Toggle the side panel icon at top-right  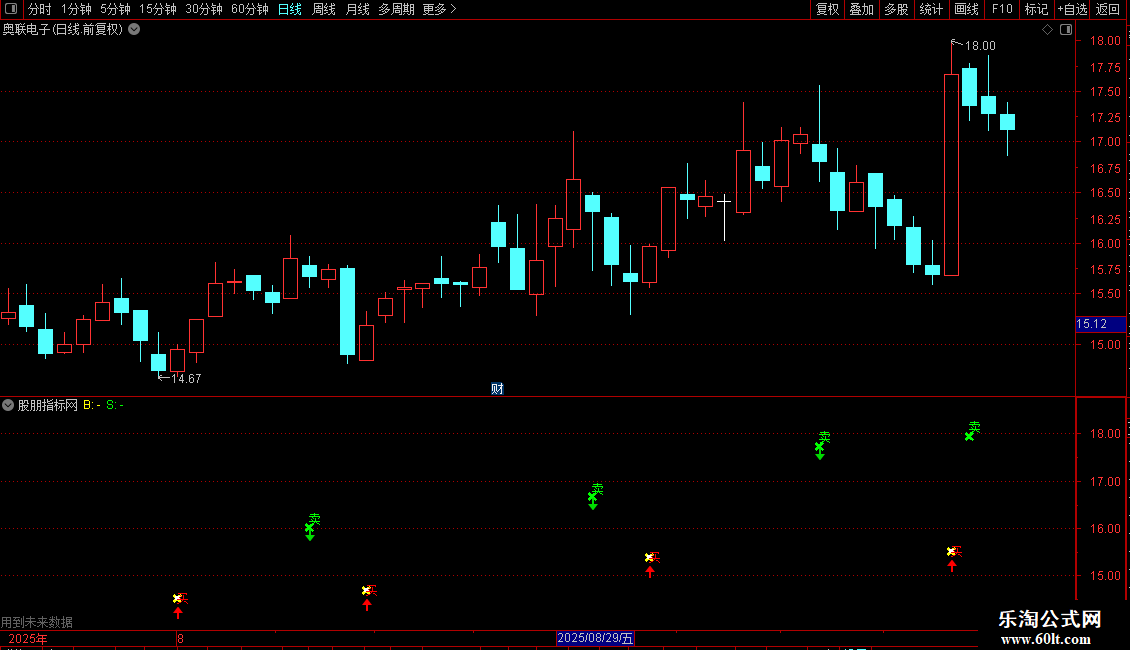[1066, 30]
